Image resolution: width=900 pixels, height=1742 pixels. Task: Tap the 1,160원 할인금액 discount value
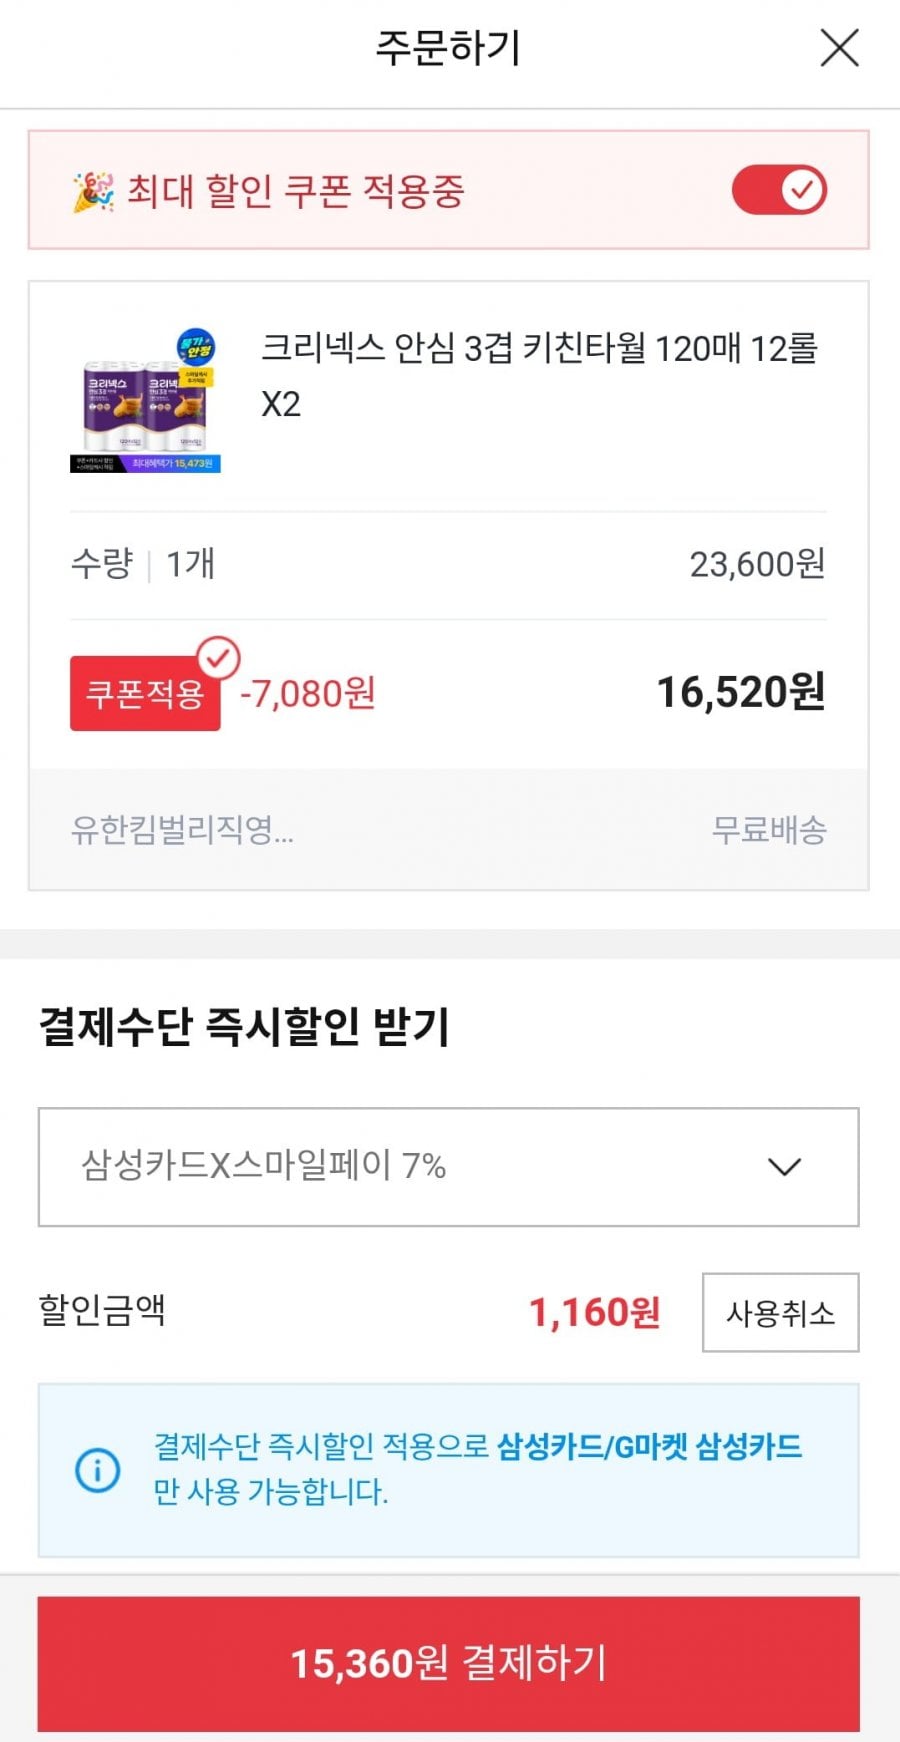[594, 1312]
